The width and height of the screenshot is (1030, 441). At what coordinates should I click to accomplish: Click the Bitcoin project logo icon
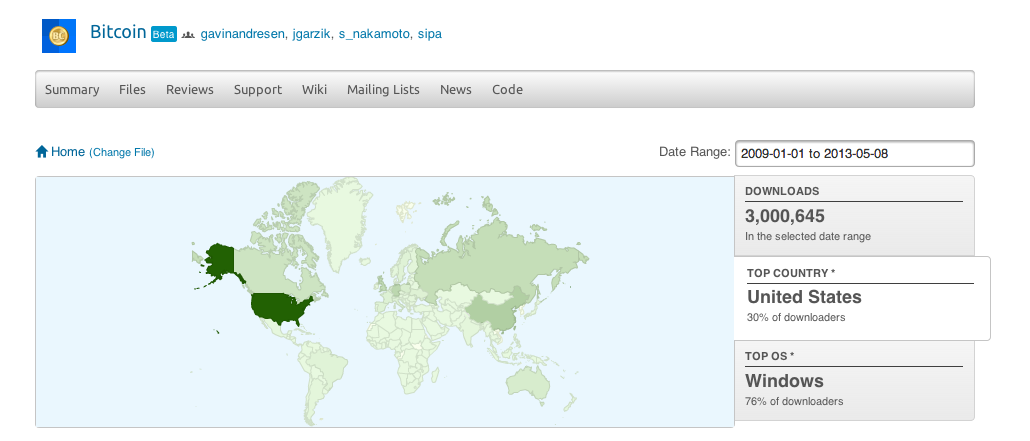click(59, 35)
